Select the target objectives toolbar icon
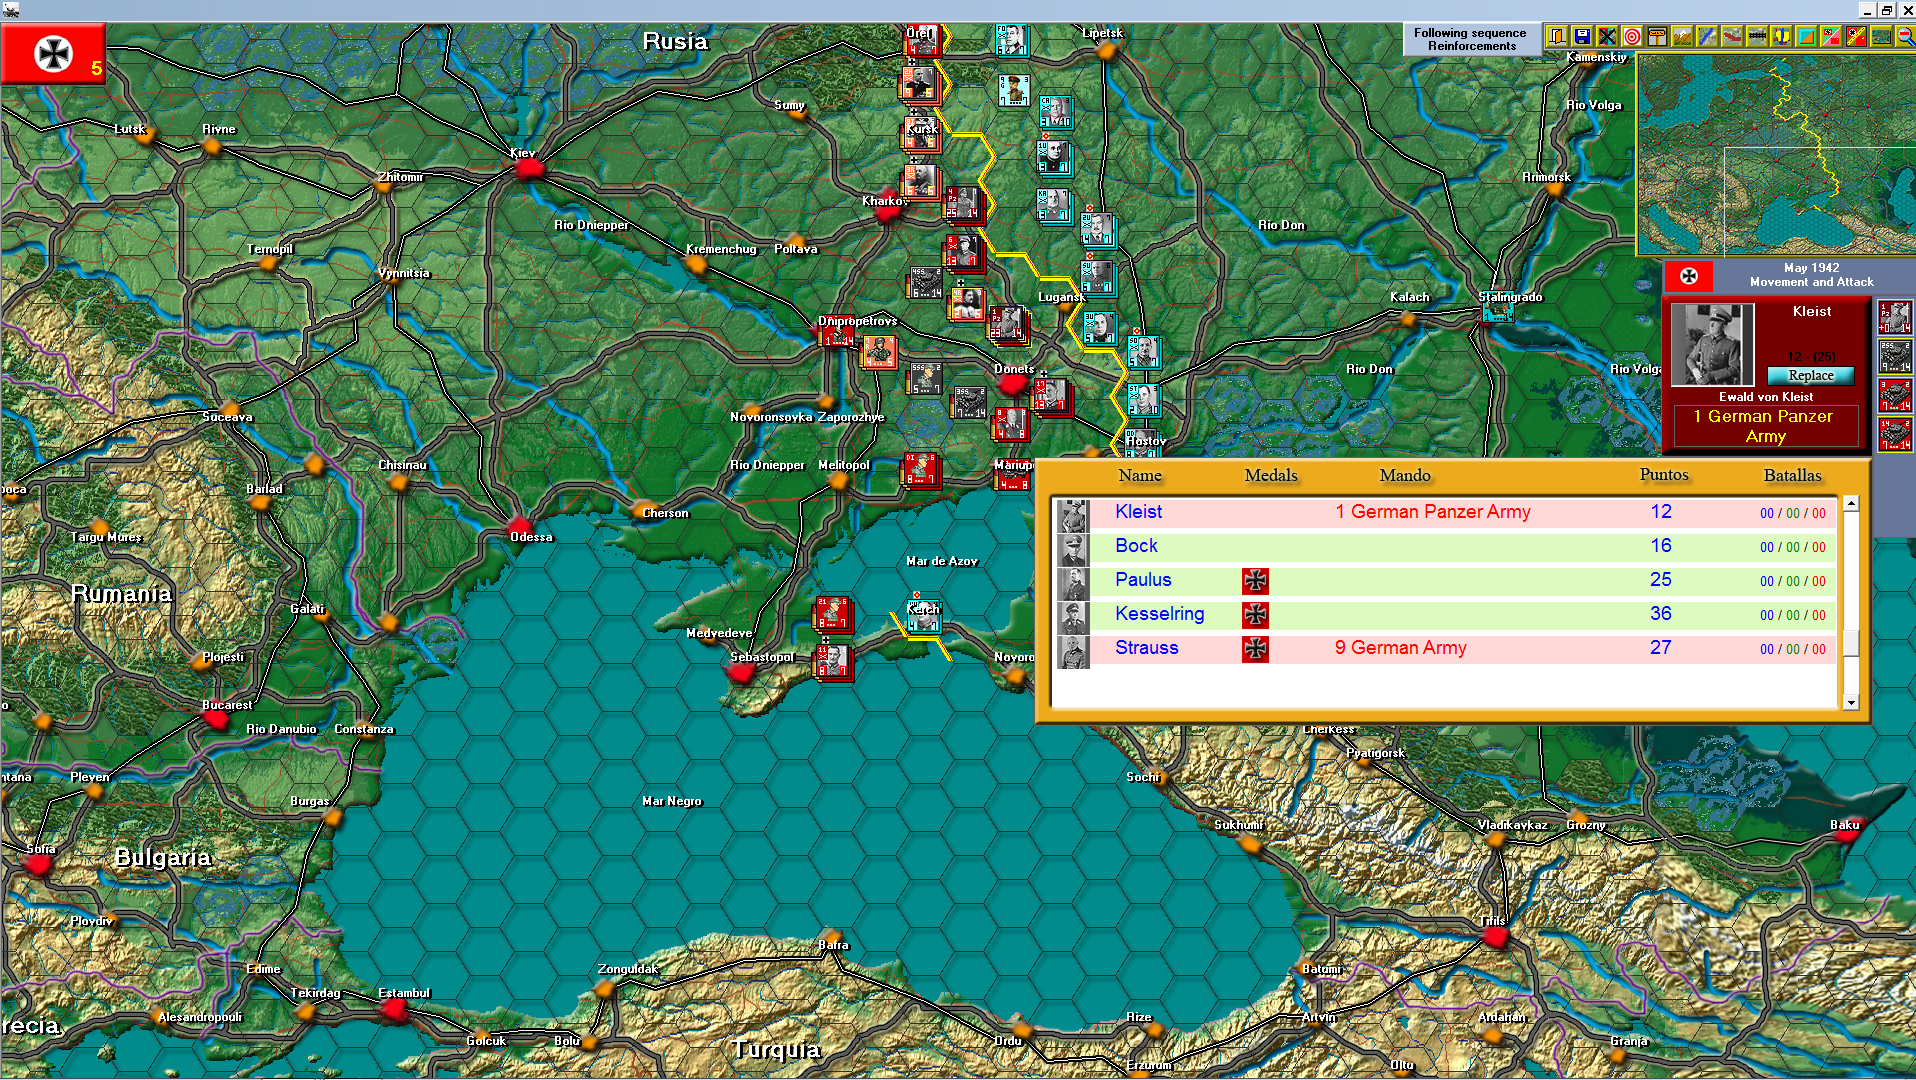This screenshot has height=1080, width=1916. 1631,36
